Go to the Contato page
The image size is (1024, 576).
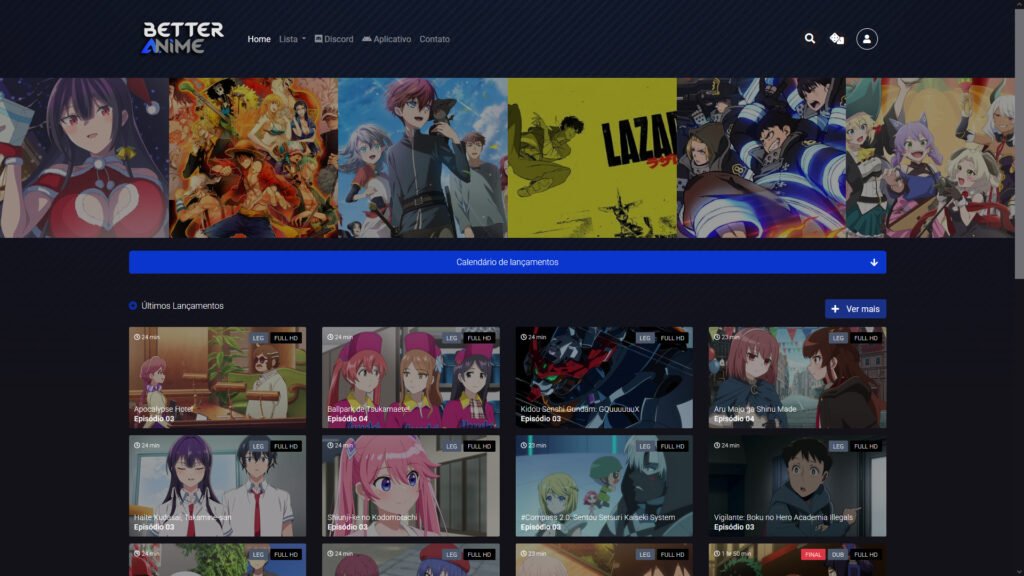click(x=434, y=39)
